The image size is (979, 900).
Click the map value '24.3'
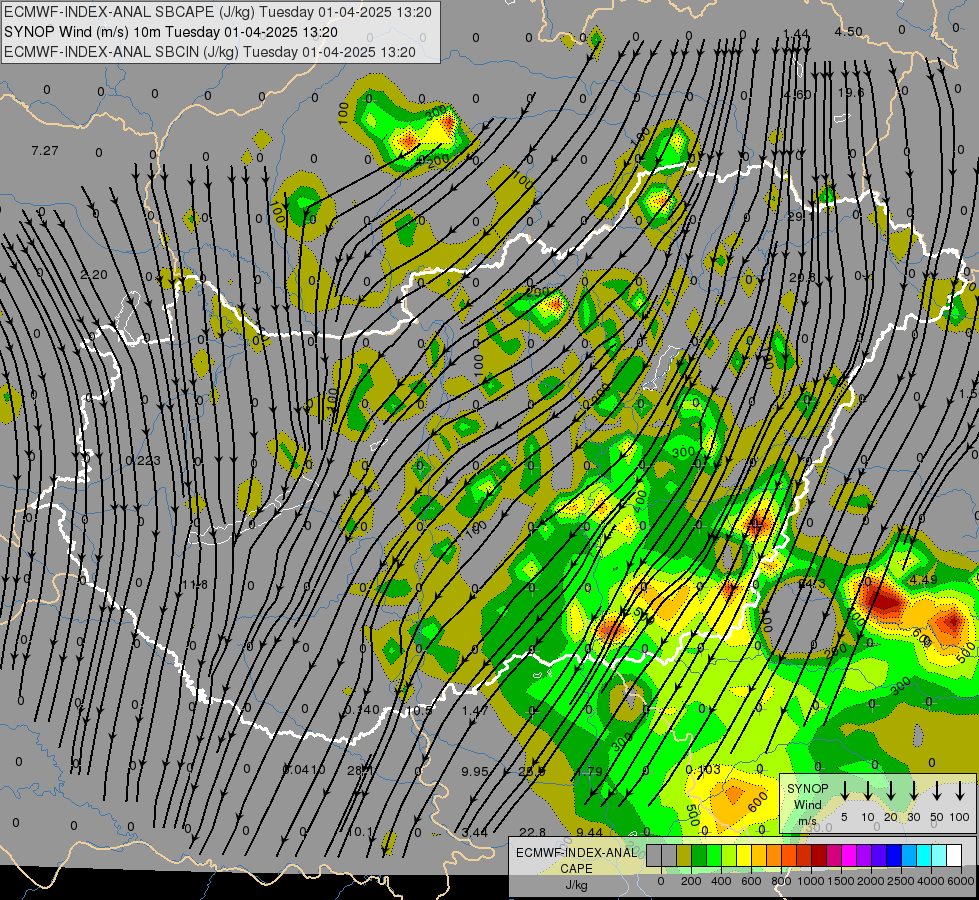812,583
